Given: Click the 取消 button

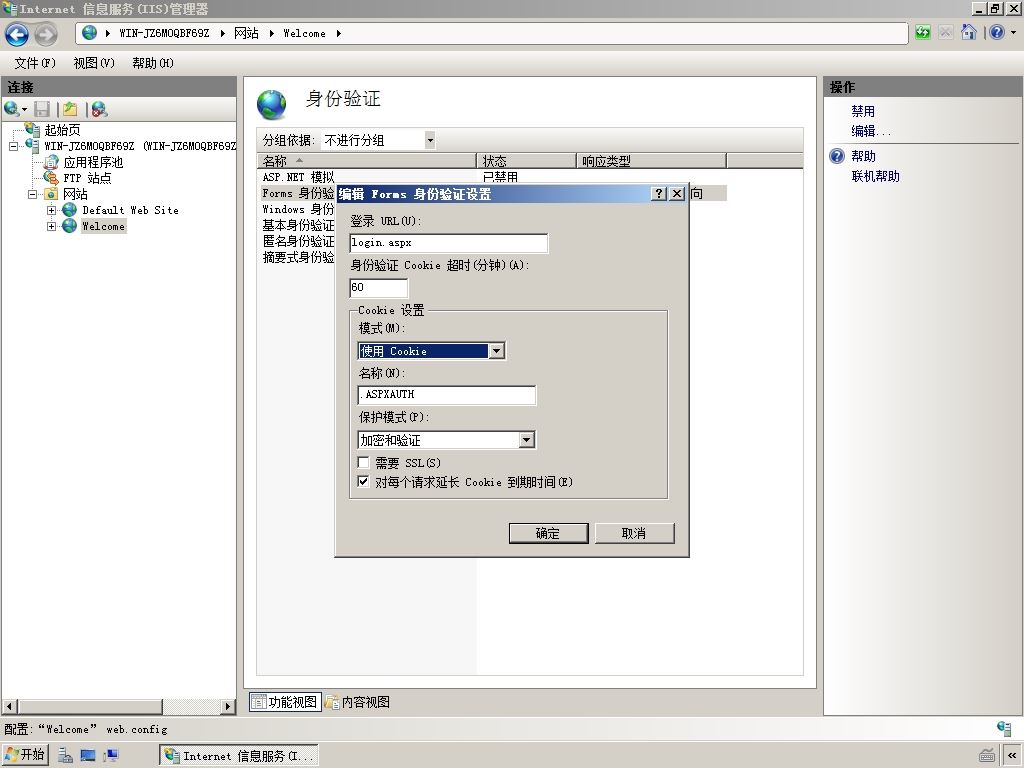Looking at the screenshot, I should click(634, 533).
